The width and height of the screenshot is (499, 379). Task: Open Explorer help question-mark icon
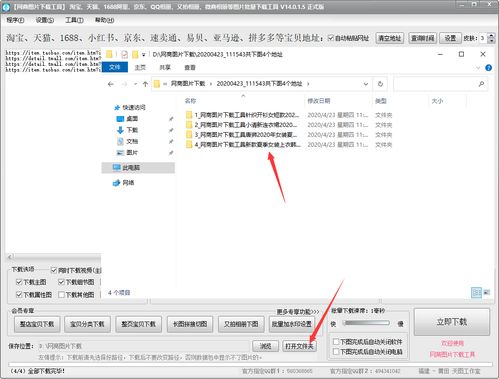tap(489, 68)
